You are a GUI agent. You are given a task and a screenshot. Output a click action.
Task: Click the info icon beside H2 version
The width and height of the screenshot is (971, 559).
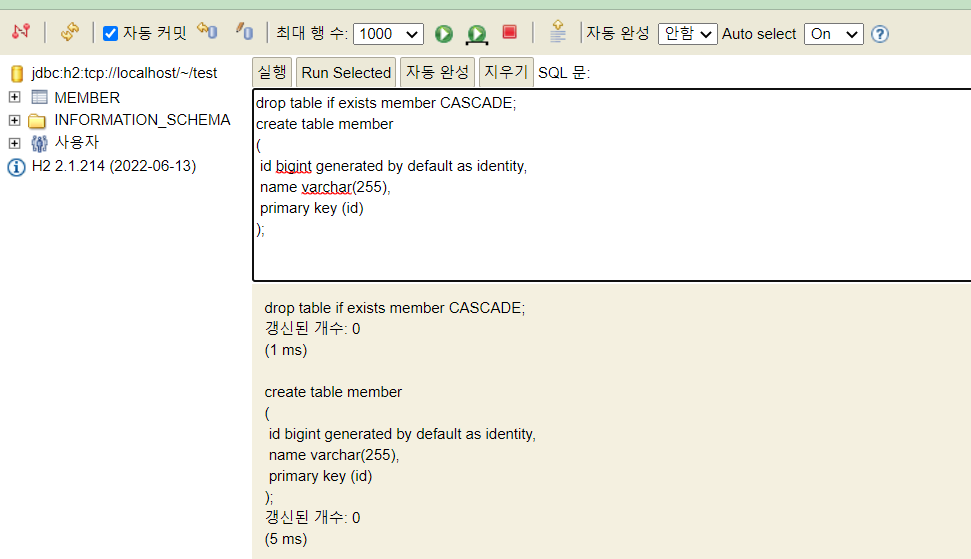(16, 167)
